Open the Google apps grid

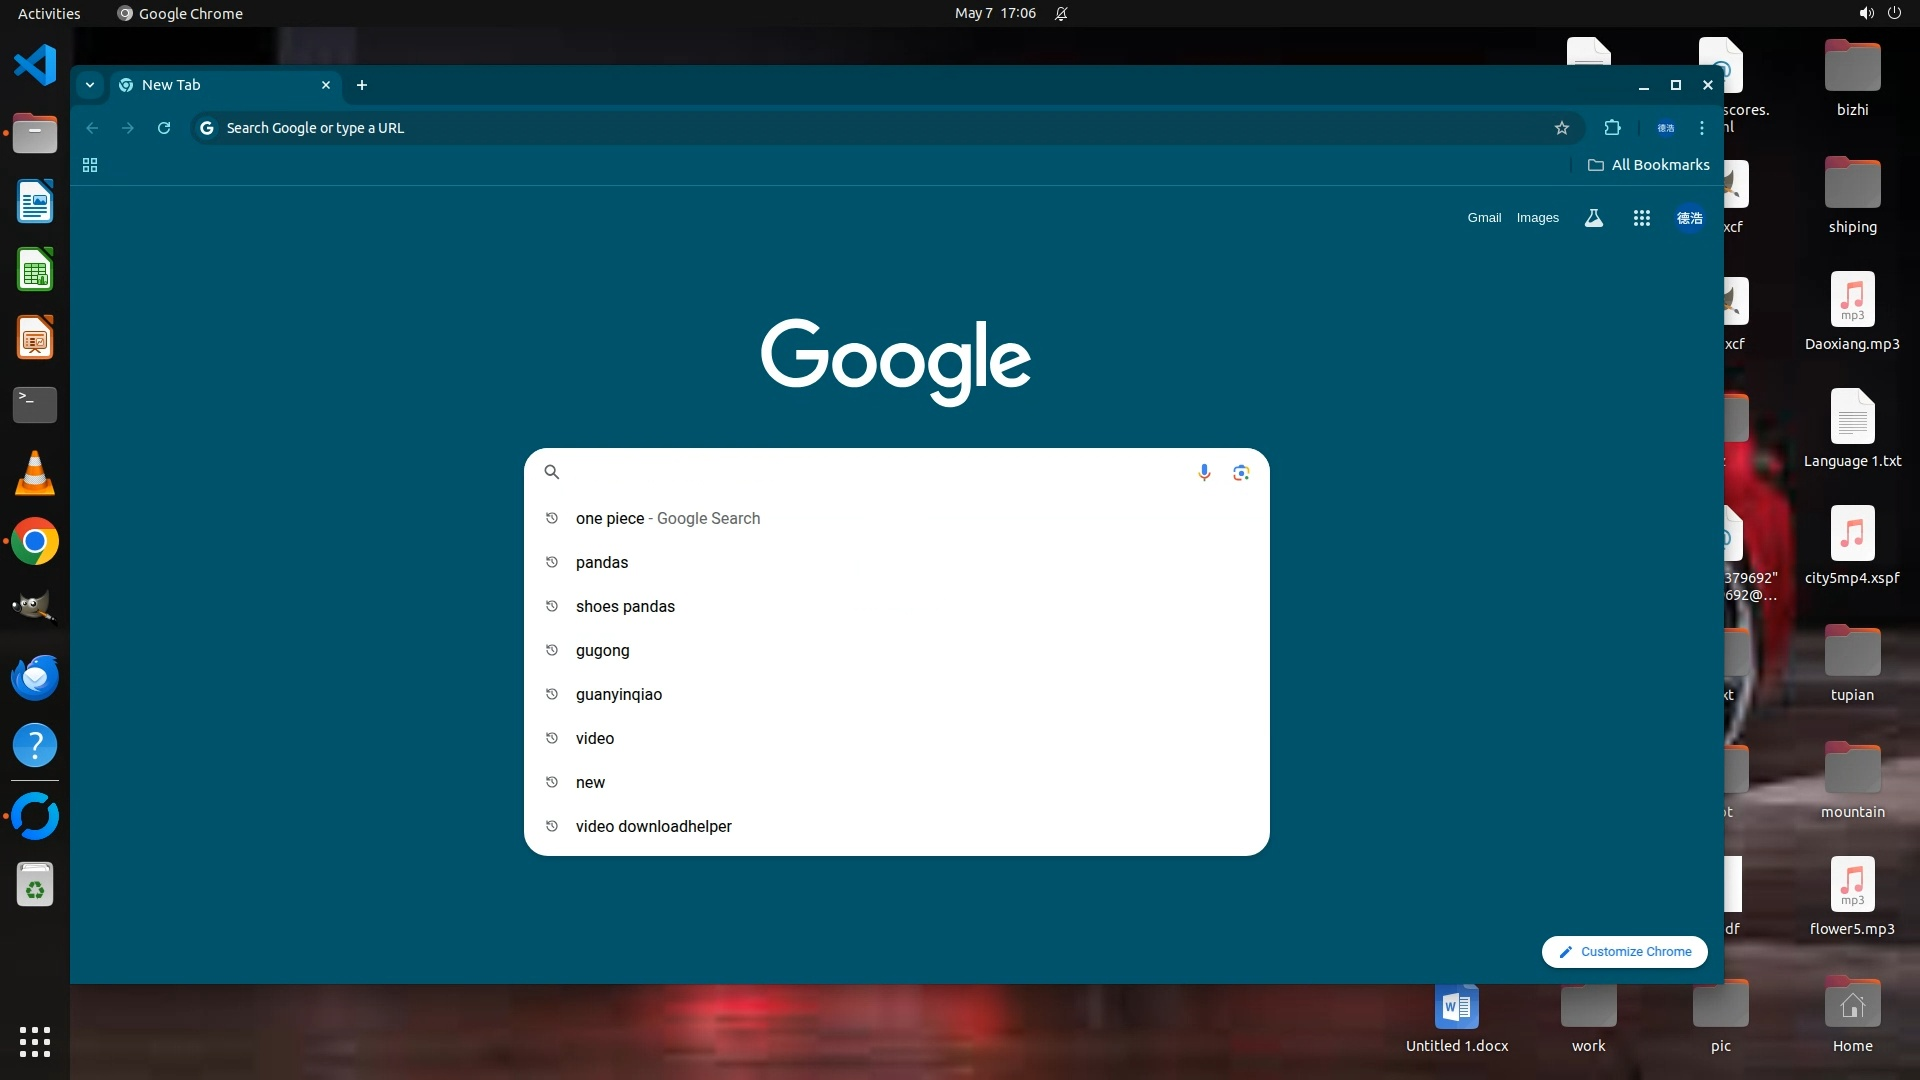click(1641, 218)
